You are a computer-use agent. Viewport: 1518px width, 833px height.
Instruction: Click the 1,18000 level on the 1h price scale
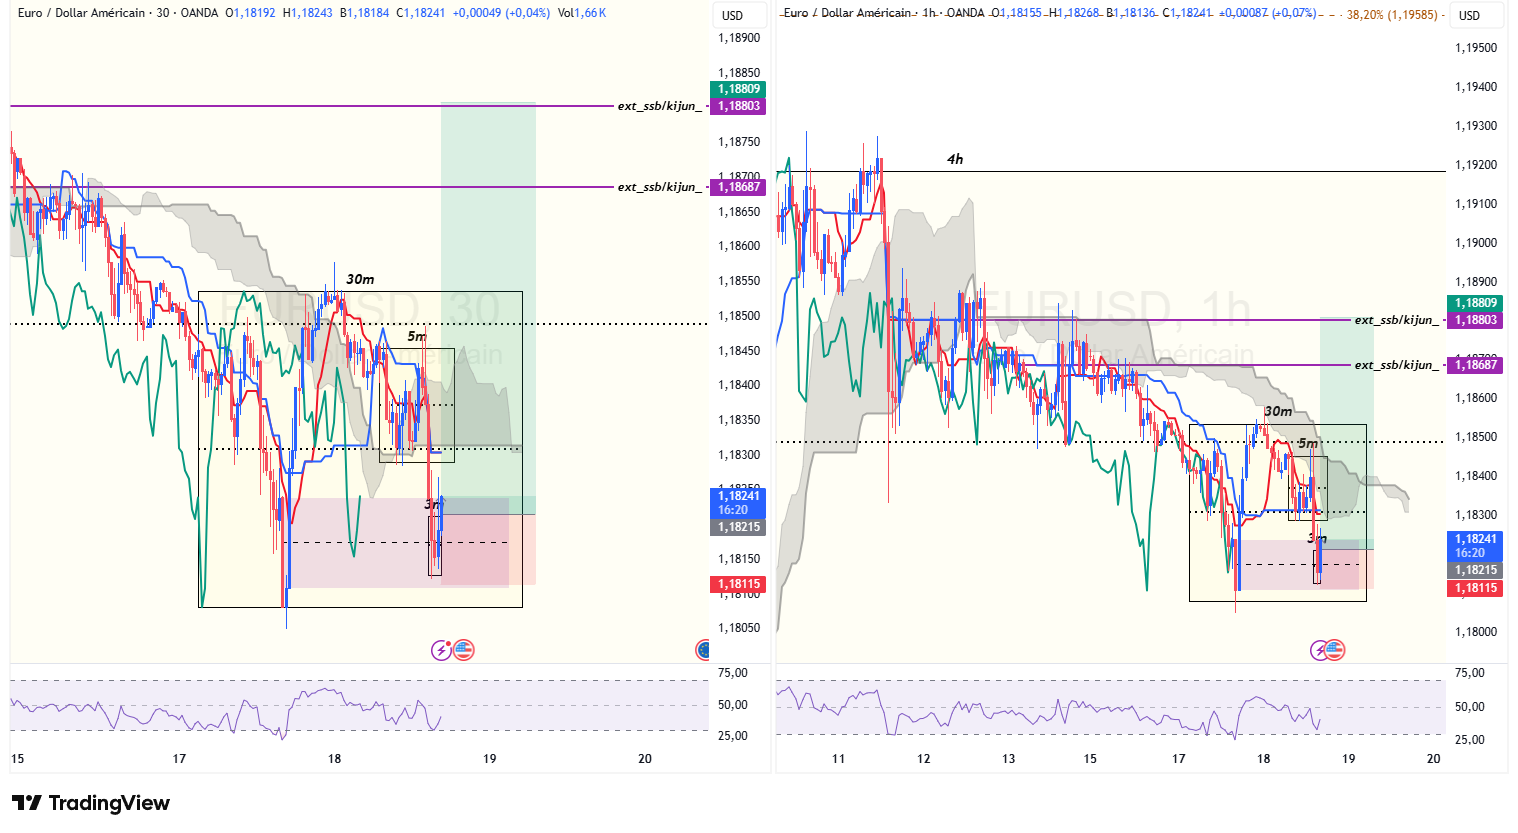[1476, 632]
